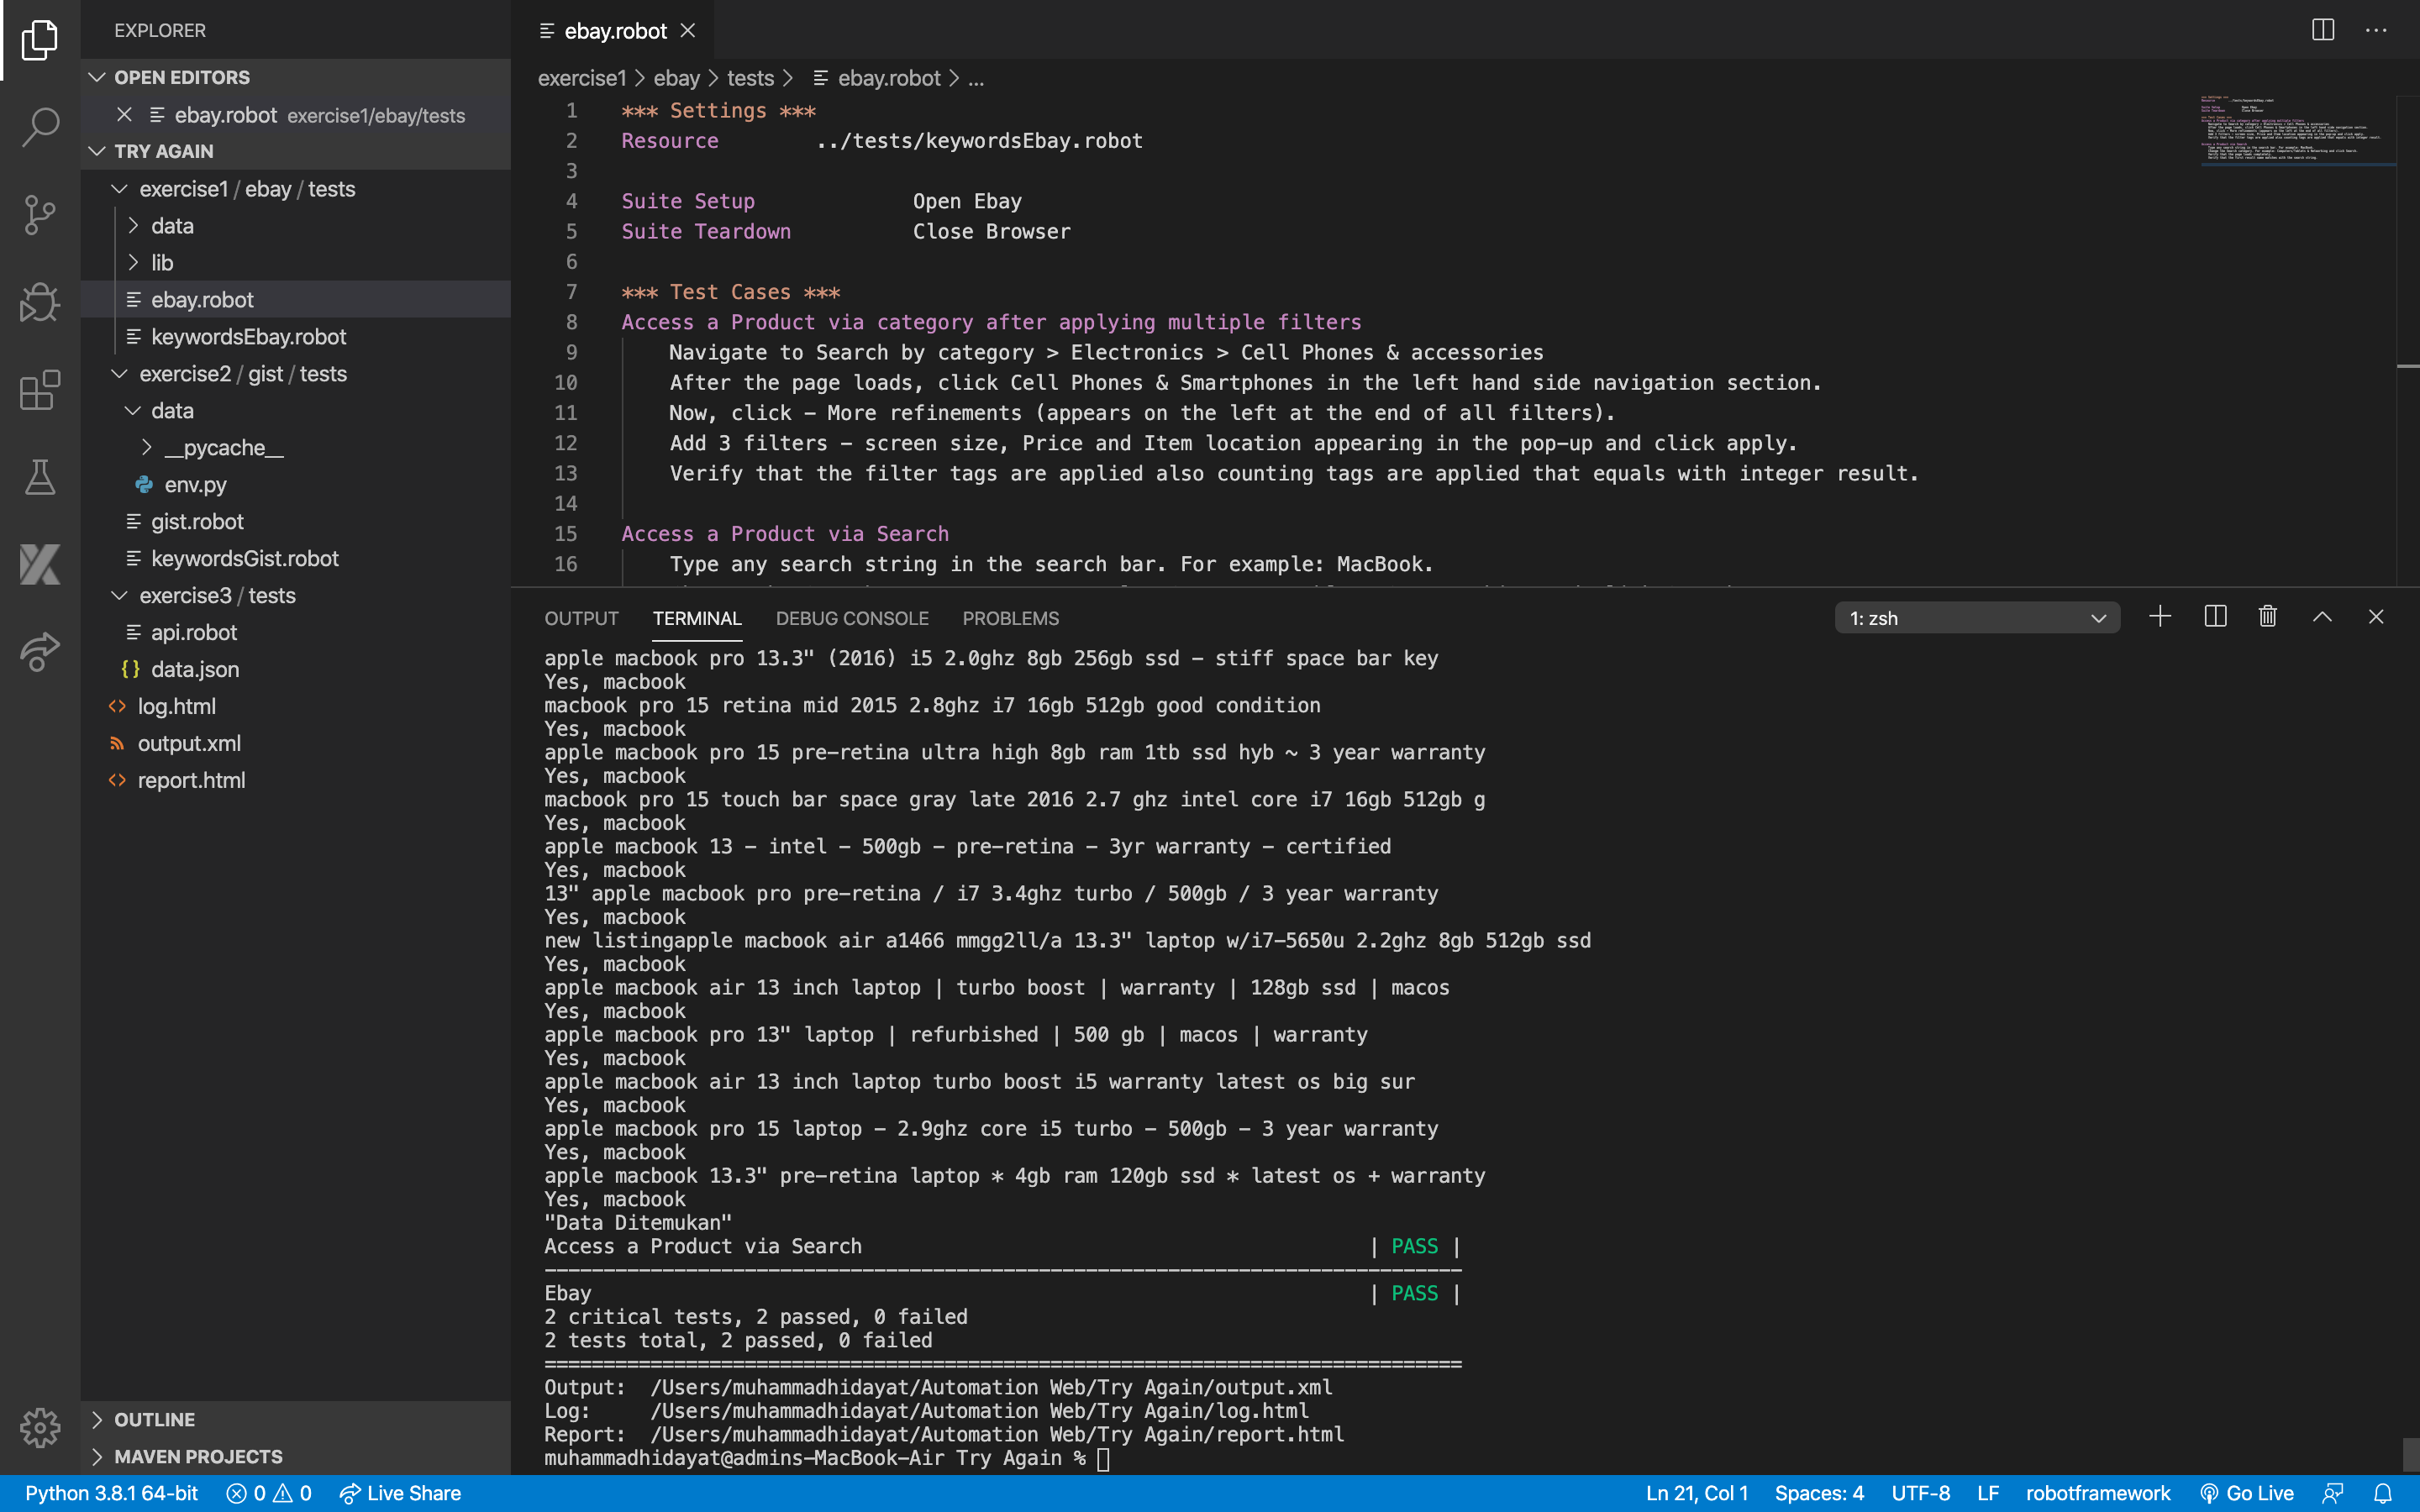Open the Manage gear icon
The height and width of the screenshot is (1512, 2420).
coord(40,1427)
